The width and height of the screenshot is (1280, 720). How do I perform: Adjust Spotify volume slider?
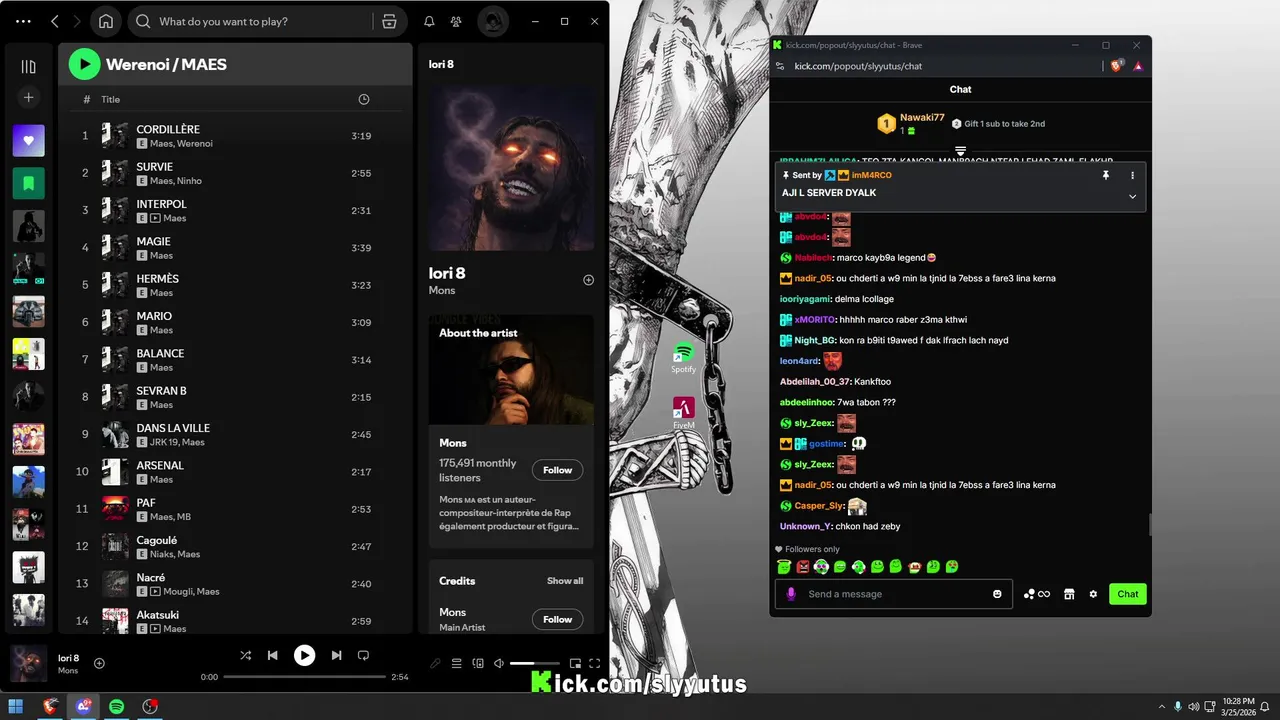[535, 663]
